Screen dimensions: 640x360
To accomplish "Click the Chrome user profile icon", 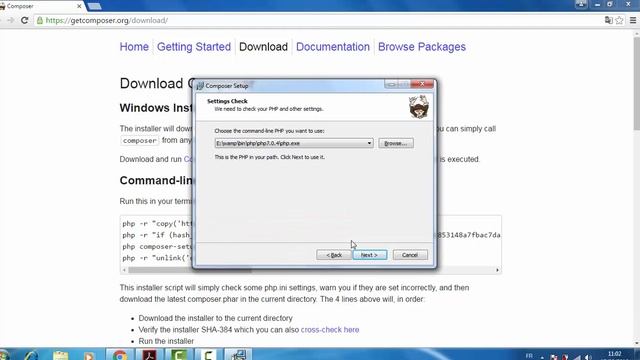I will [581, 4].
